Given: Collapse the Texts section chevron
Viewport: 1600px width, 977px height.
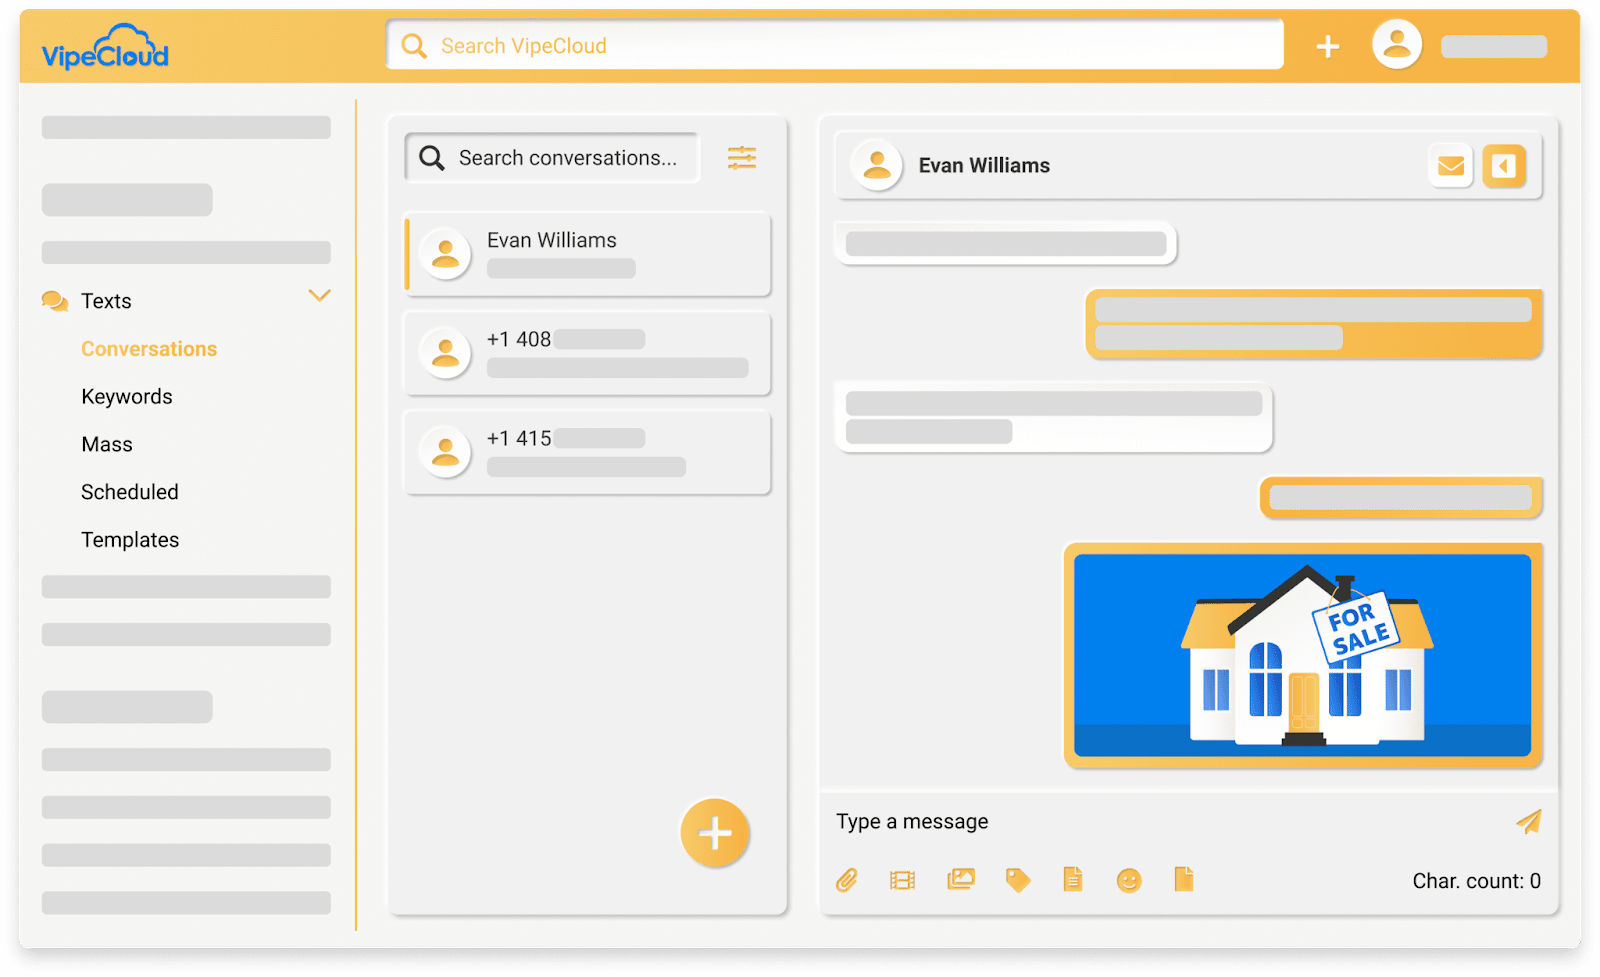Looking at the screenshot, I should click(x=320, y=296).
